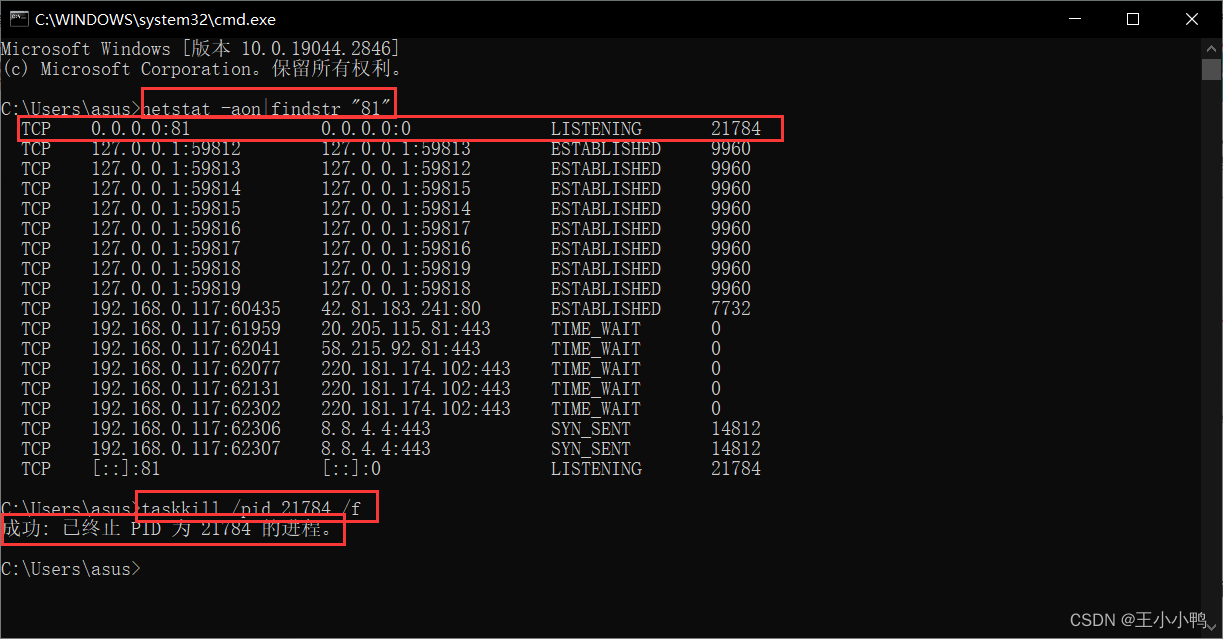Click the SYN_SENT row with 8.8.4.4:443
This screenshot has height=639, width=1223.
(400, 428)
